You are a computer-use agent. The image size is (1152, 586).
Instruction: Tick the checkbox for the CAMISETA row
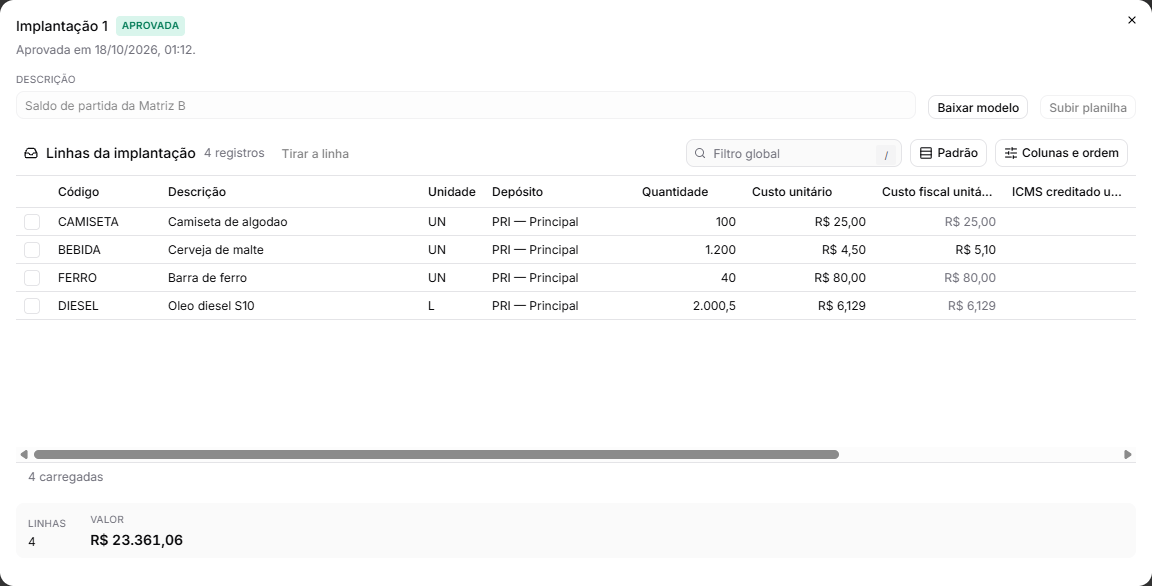coord(32,222)
